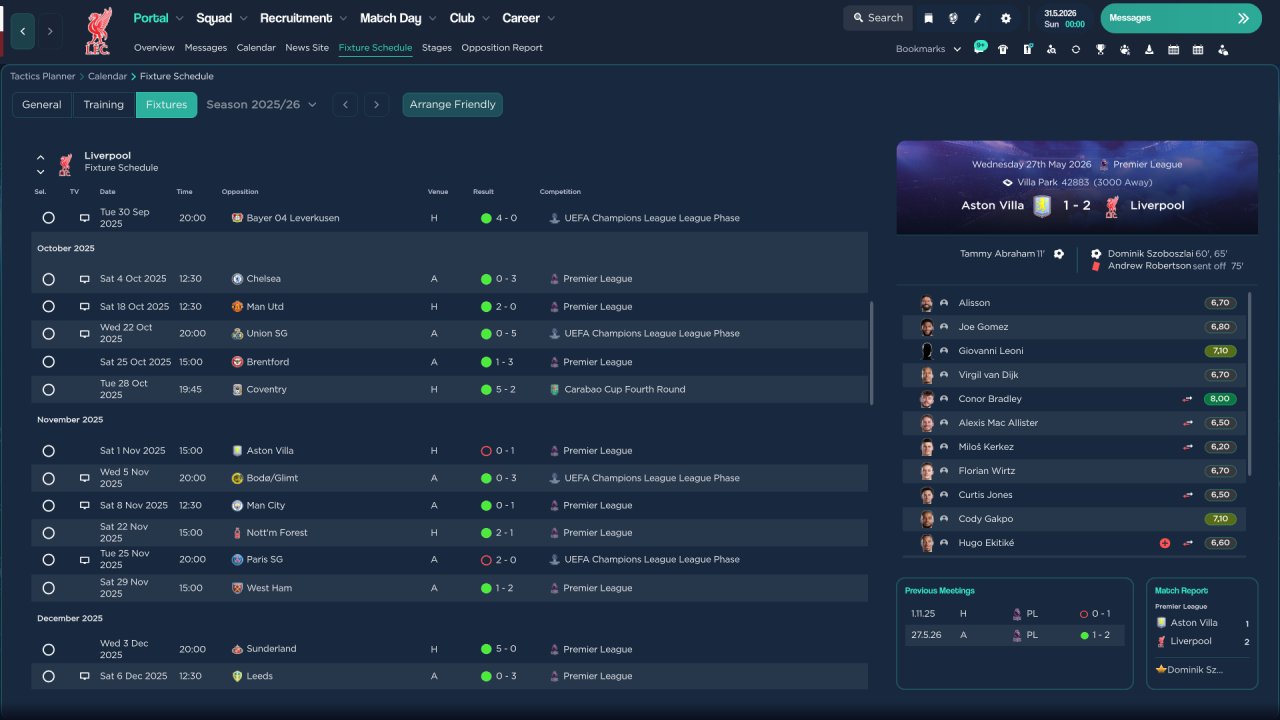
Task: Open the trophy icon in the bookmarks bar
Action: coord(1100,49)
